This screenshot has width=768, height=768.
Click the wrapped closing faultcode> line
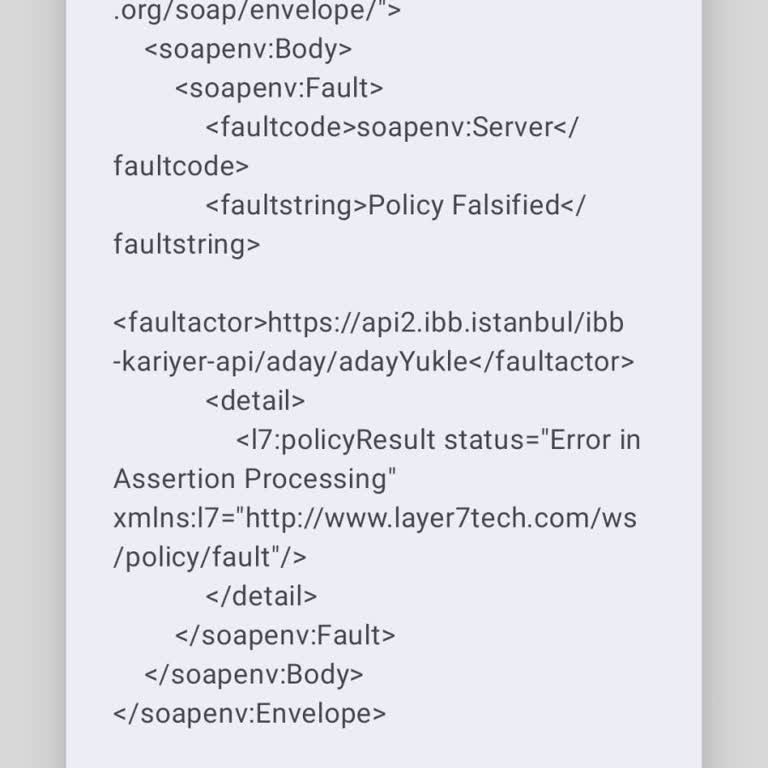[x=181, y=166]
